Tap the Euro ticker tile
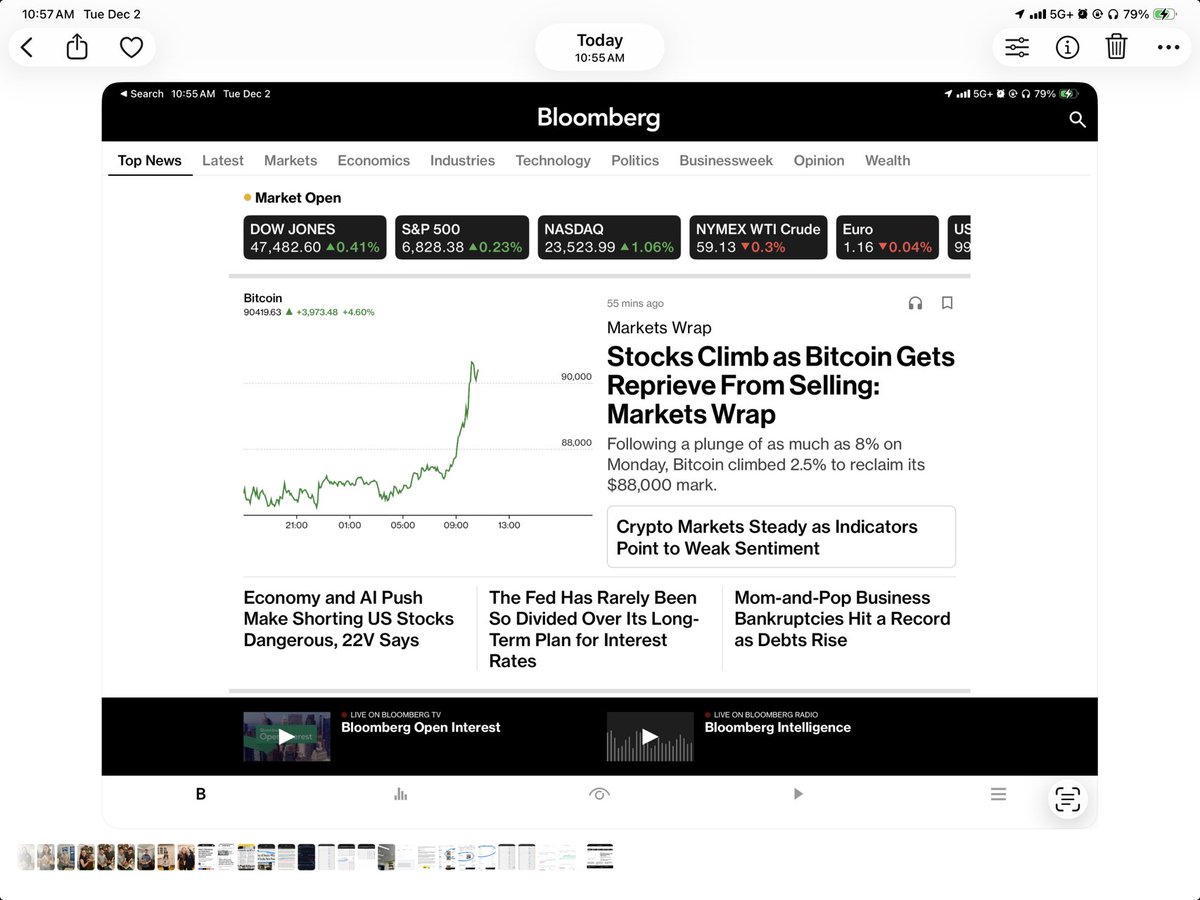 (x=887, y=238)
